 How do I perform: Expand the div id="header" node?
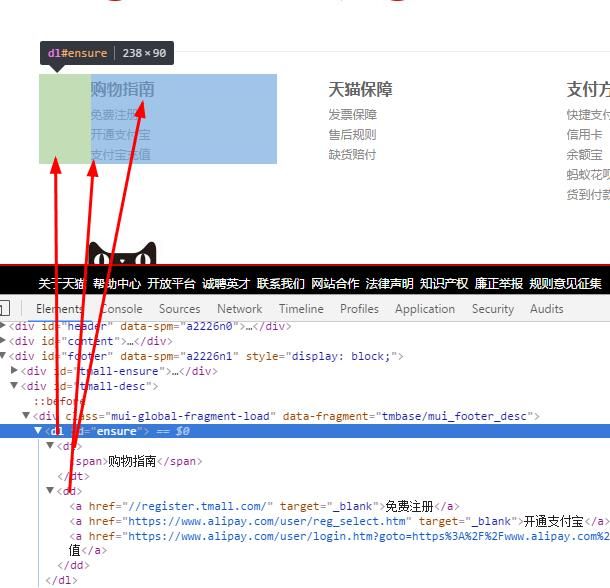tap(3, 325)
